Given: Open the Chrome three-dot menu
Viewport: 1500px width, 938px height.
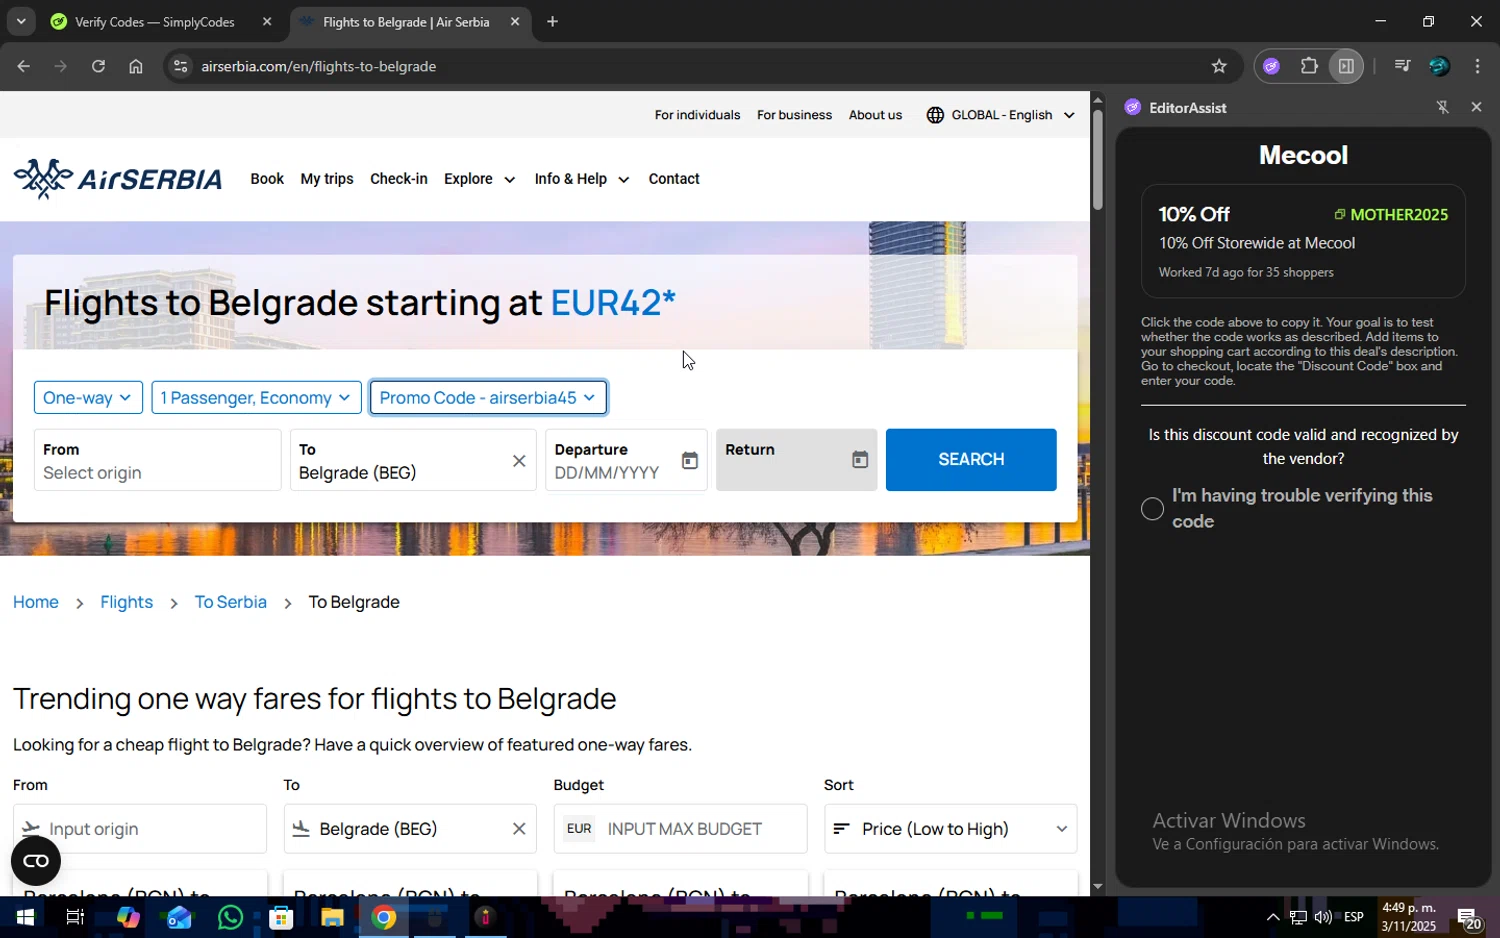Looking at the screenshot, I should pyautogui.click(x=1477, y=66).
